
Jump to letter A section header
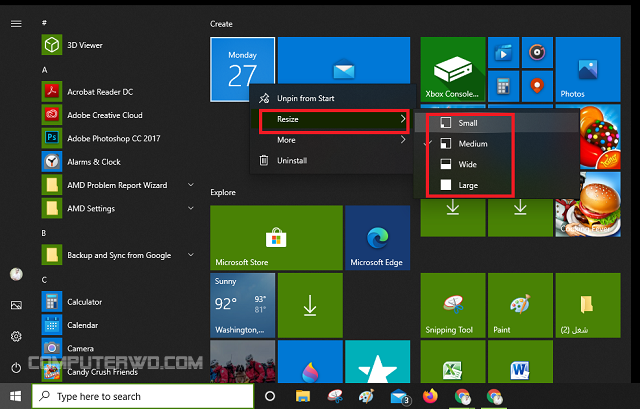(44, 70)
